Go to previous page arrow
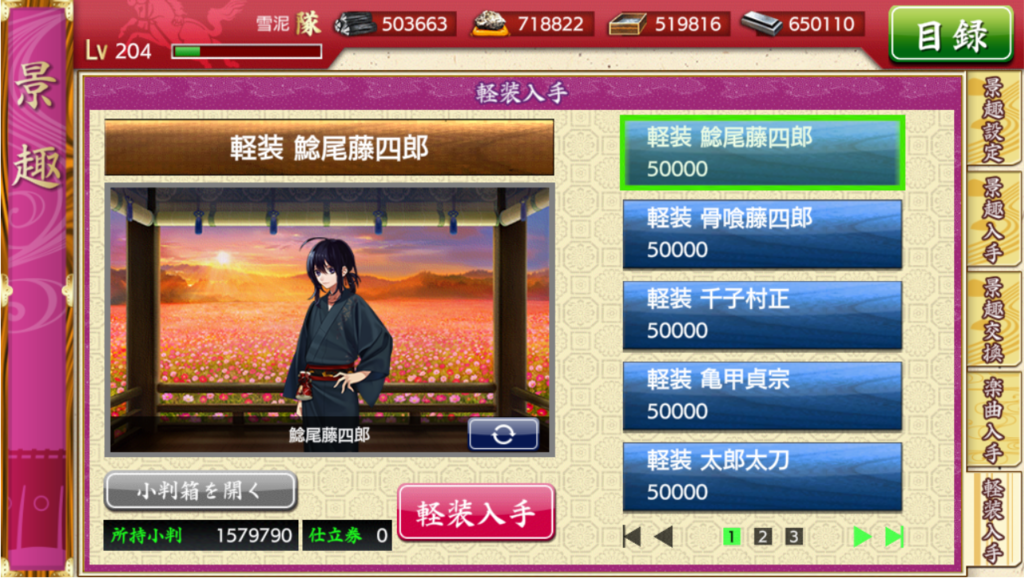Viewport: 1024px width, 578px height. click(x=664, y=536)
